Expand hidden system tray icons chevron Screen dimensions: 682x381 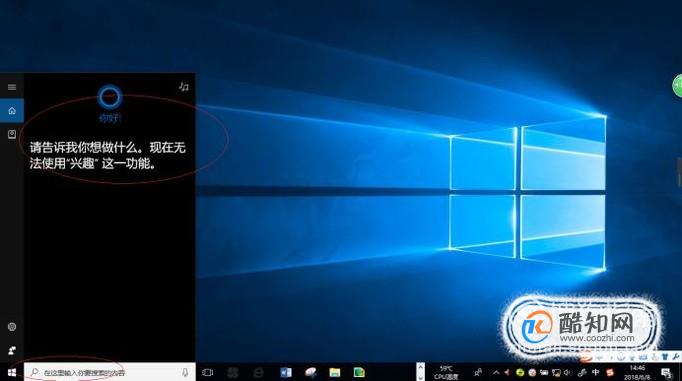point(496,373)
